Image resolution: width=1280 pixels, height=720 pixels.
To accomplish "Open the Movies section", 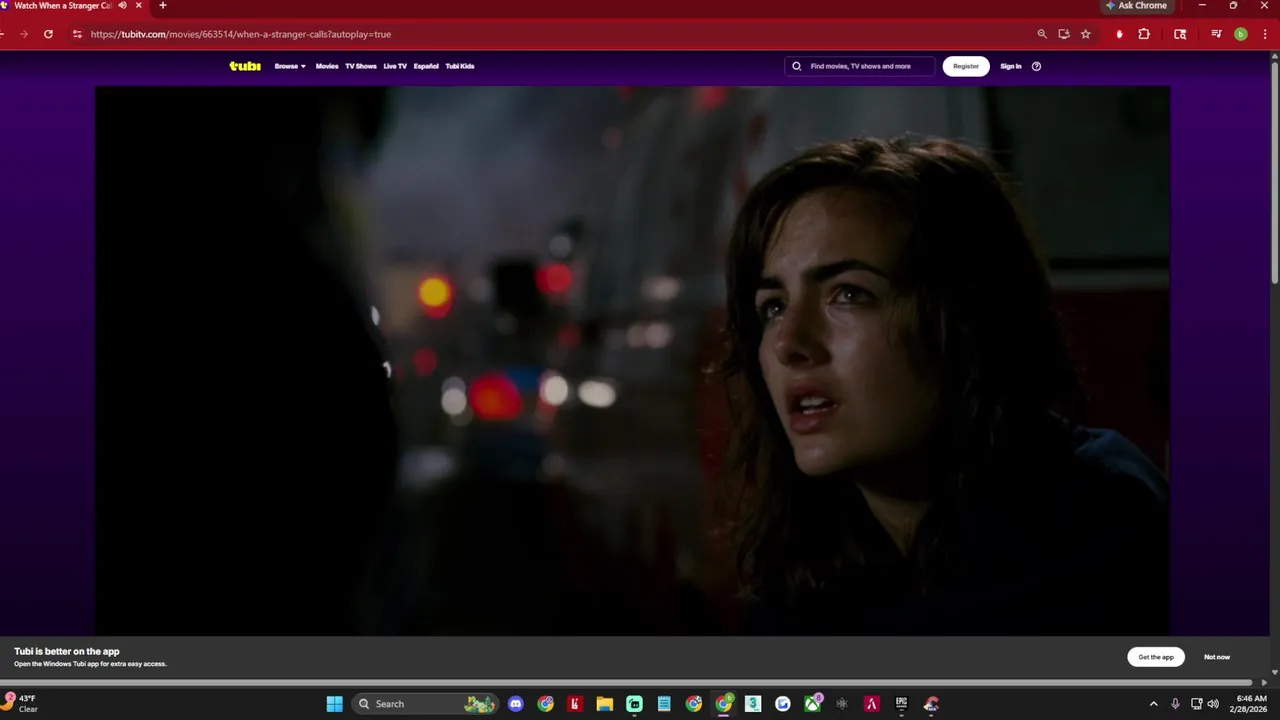I will point(327,66).
